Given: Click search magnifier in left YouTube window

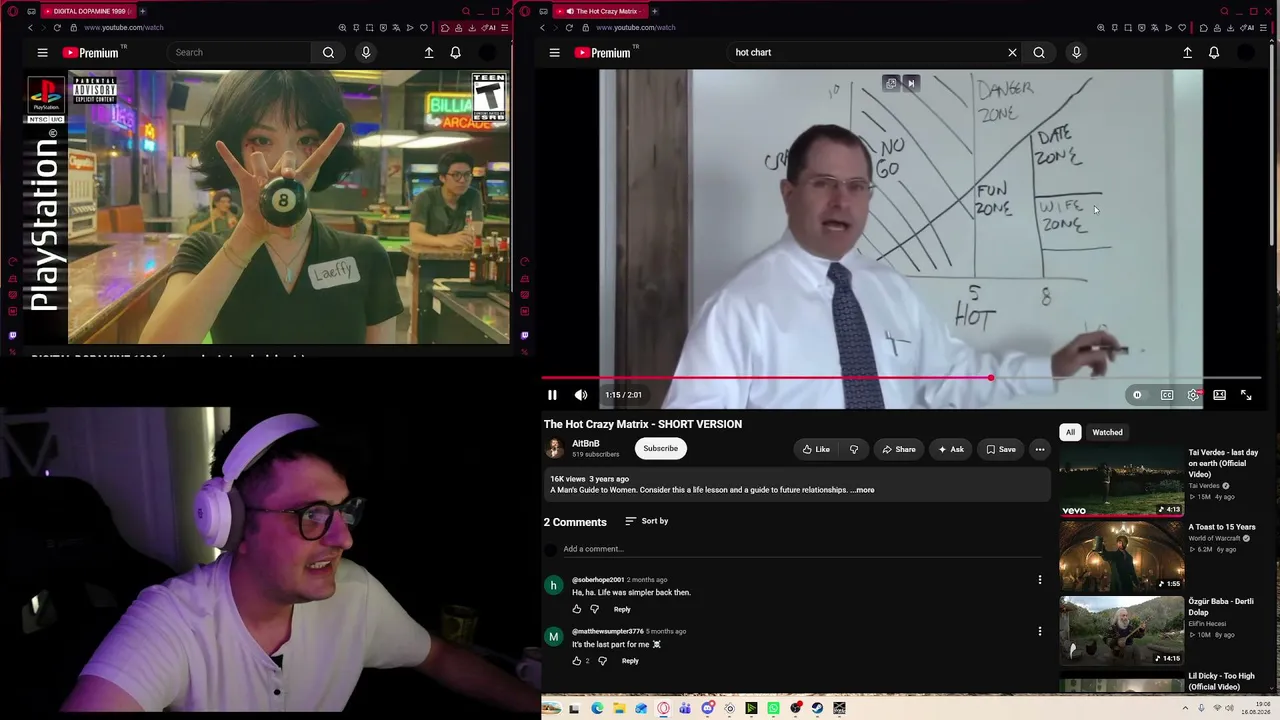Looking at the screenshot, I should pos(328,52).
